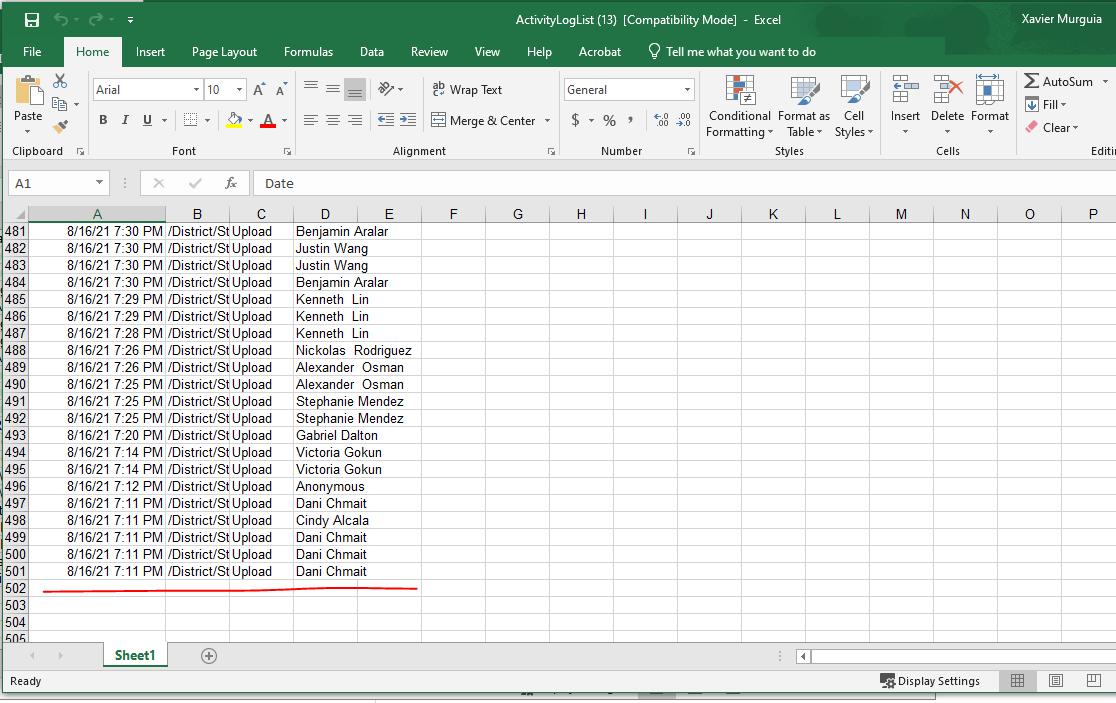1116x703 pixels.
Task: Click Merge & Center button
Action: click(483, 120)
